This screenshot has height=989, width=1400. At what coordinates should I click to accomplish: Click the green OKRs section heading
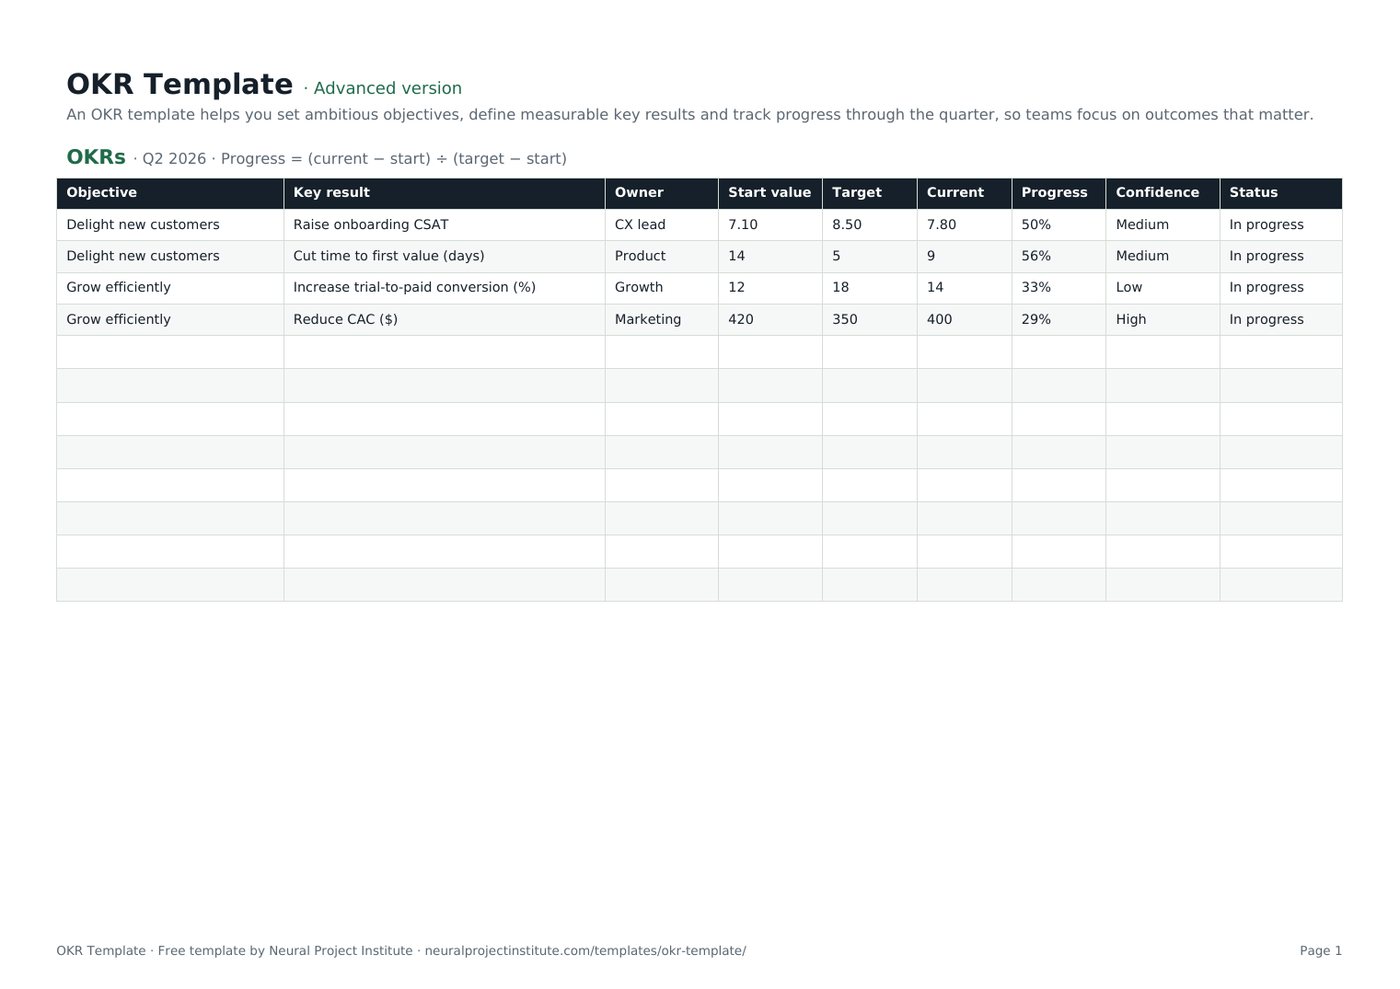96,157
